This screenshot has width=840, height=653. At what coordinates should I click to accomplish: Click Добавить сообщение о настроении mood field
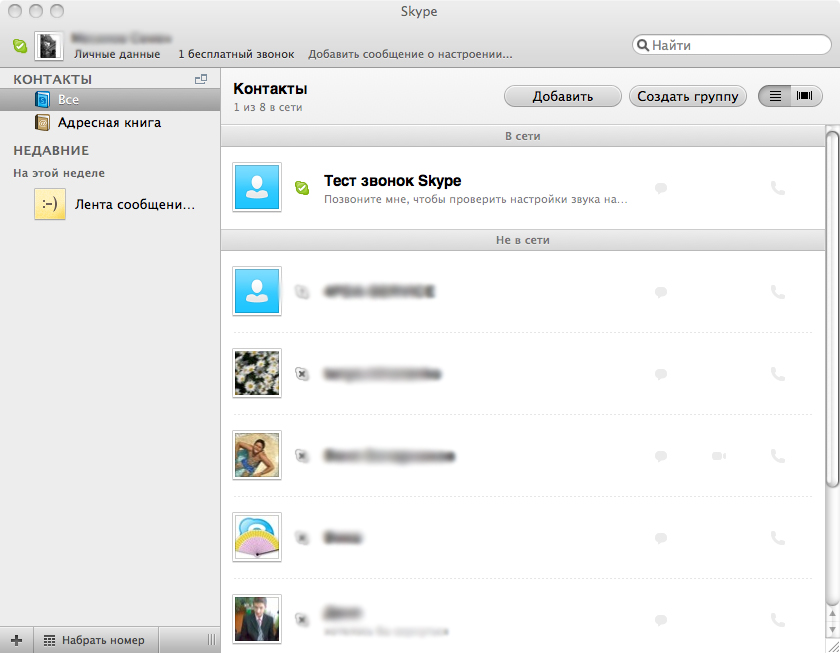point(410,54)
